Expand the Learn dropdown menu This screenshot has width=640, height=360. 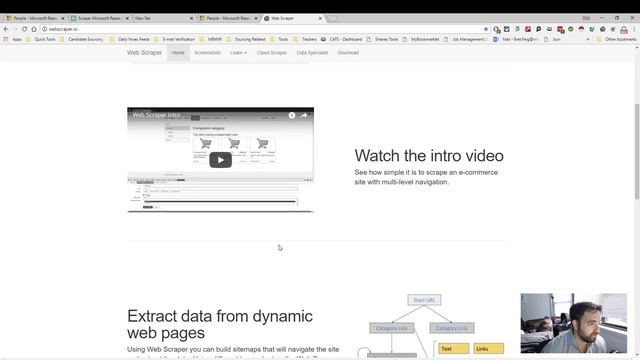[x=238, y=53]
